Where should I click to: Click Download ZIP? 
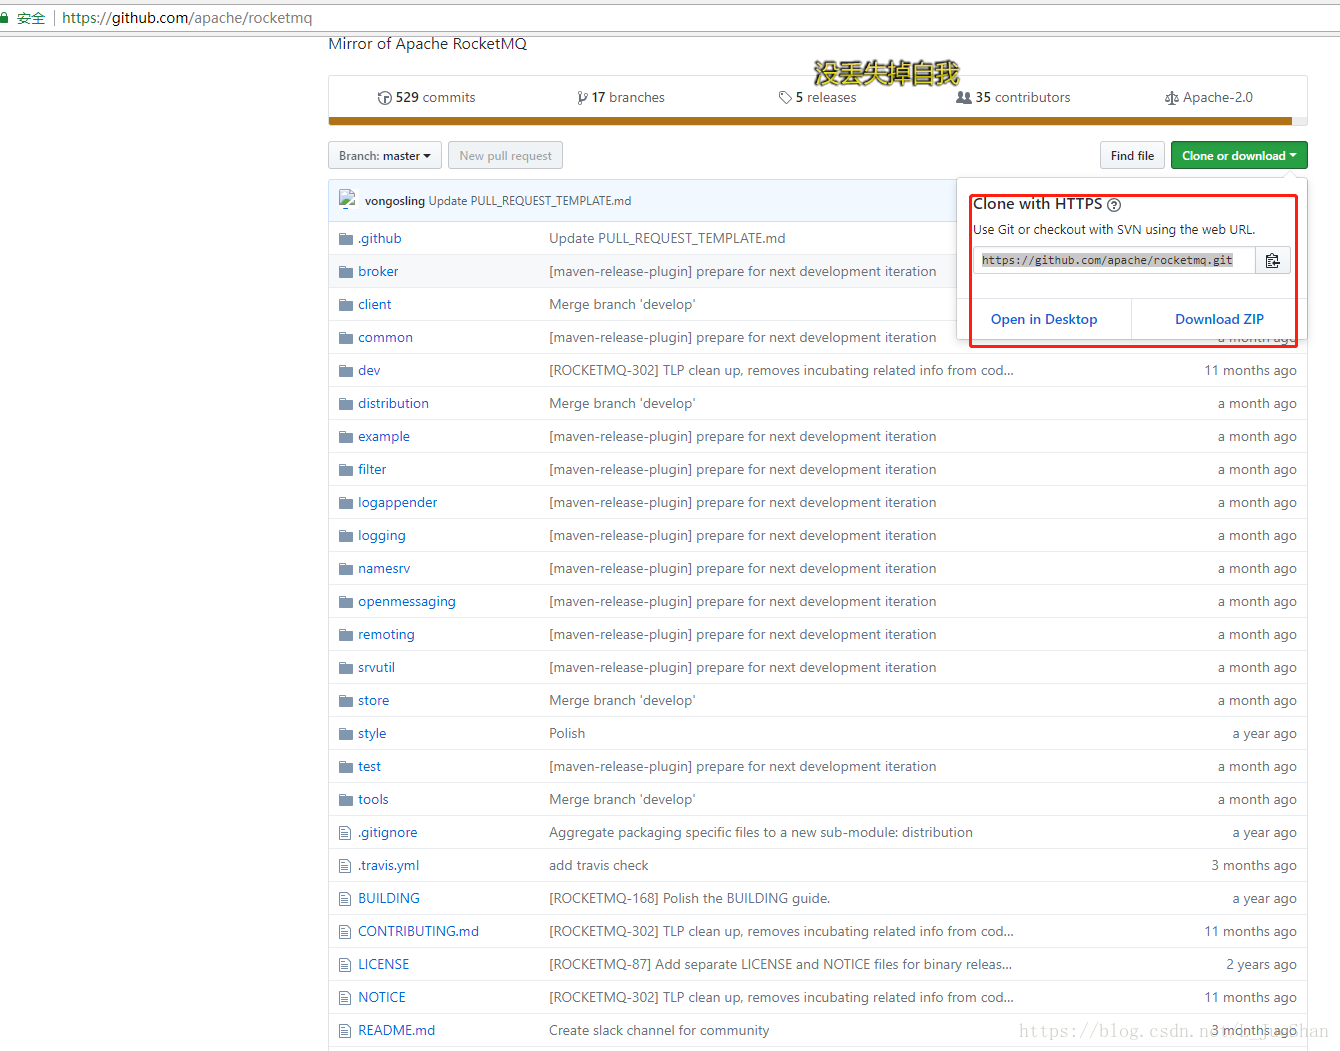[1219, 320]
